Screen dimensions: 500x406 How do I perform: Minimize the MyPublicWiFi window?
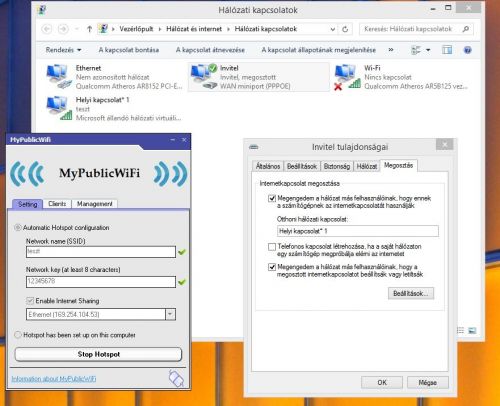coord(173,140)
